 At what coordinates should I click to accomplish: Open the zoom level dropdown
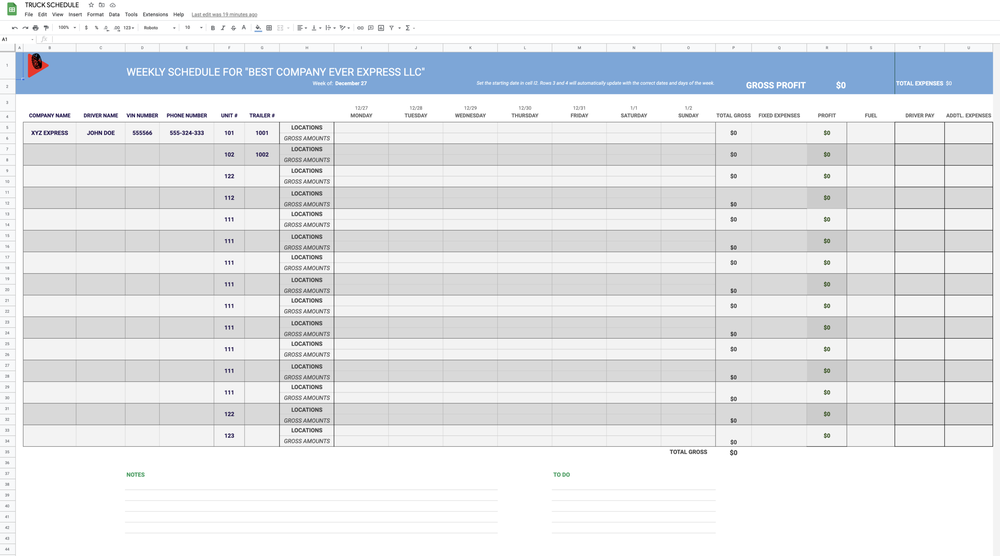pyautogui.click(x=66, y=28)
